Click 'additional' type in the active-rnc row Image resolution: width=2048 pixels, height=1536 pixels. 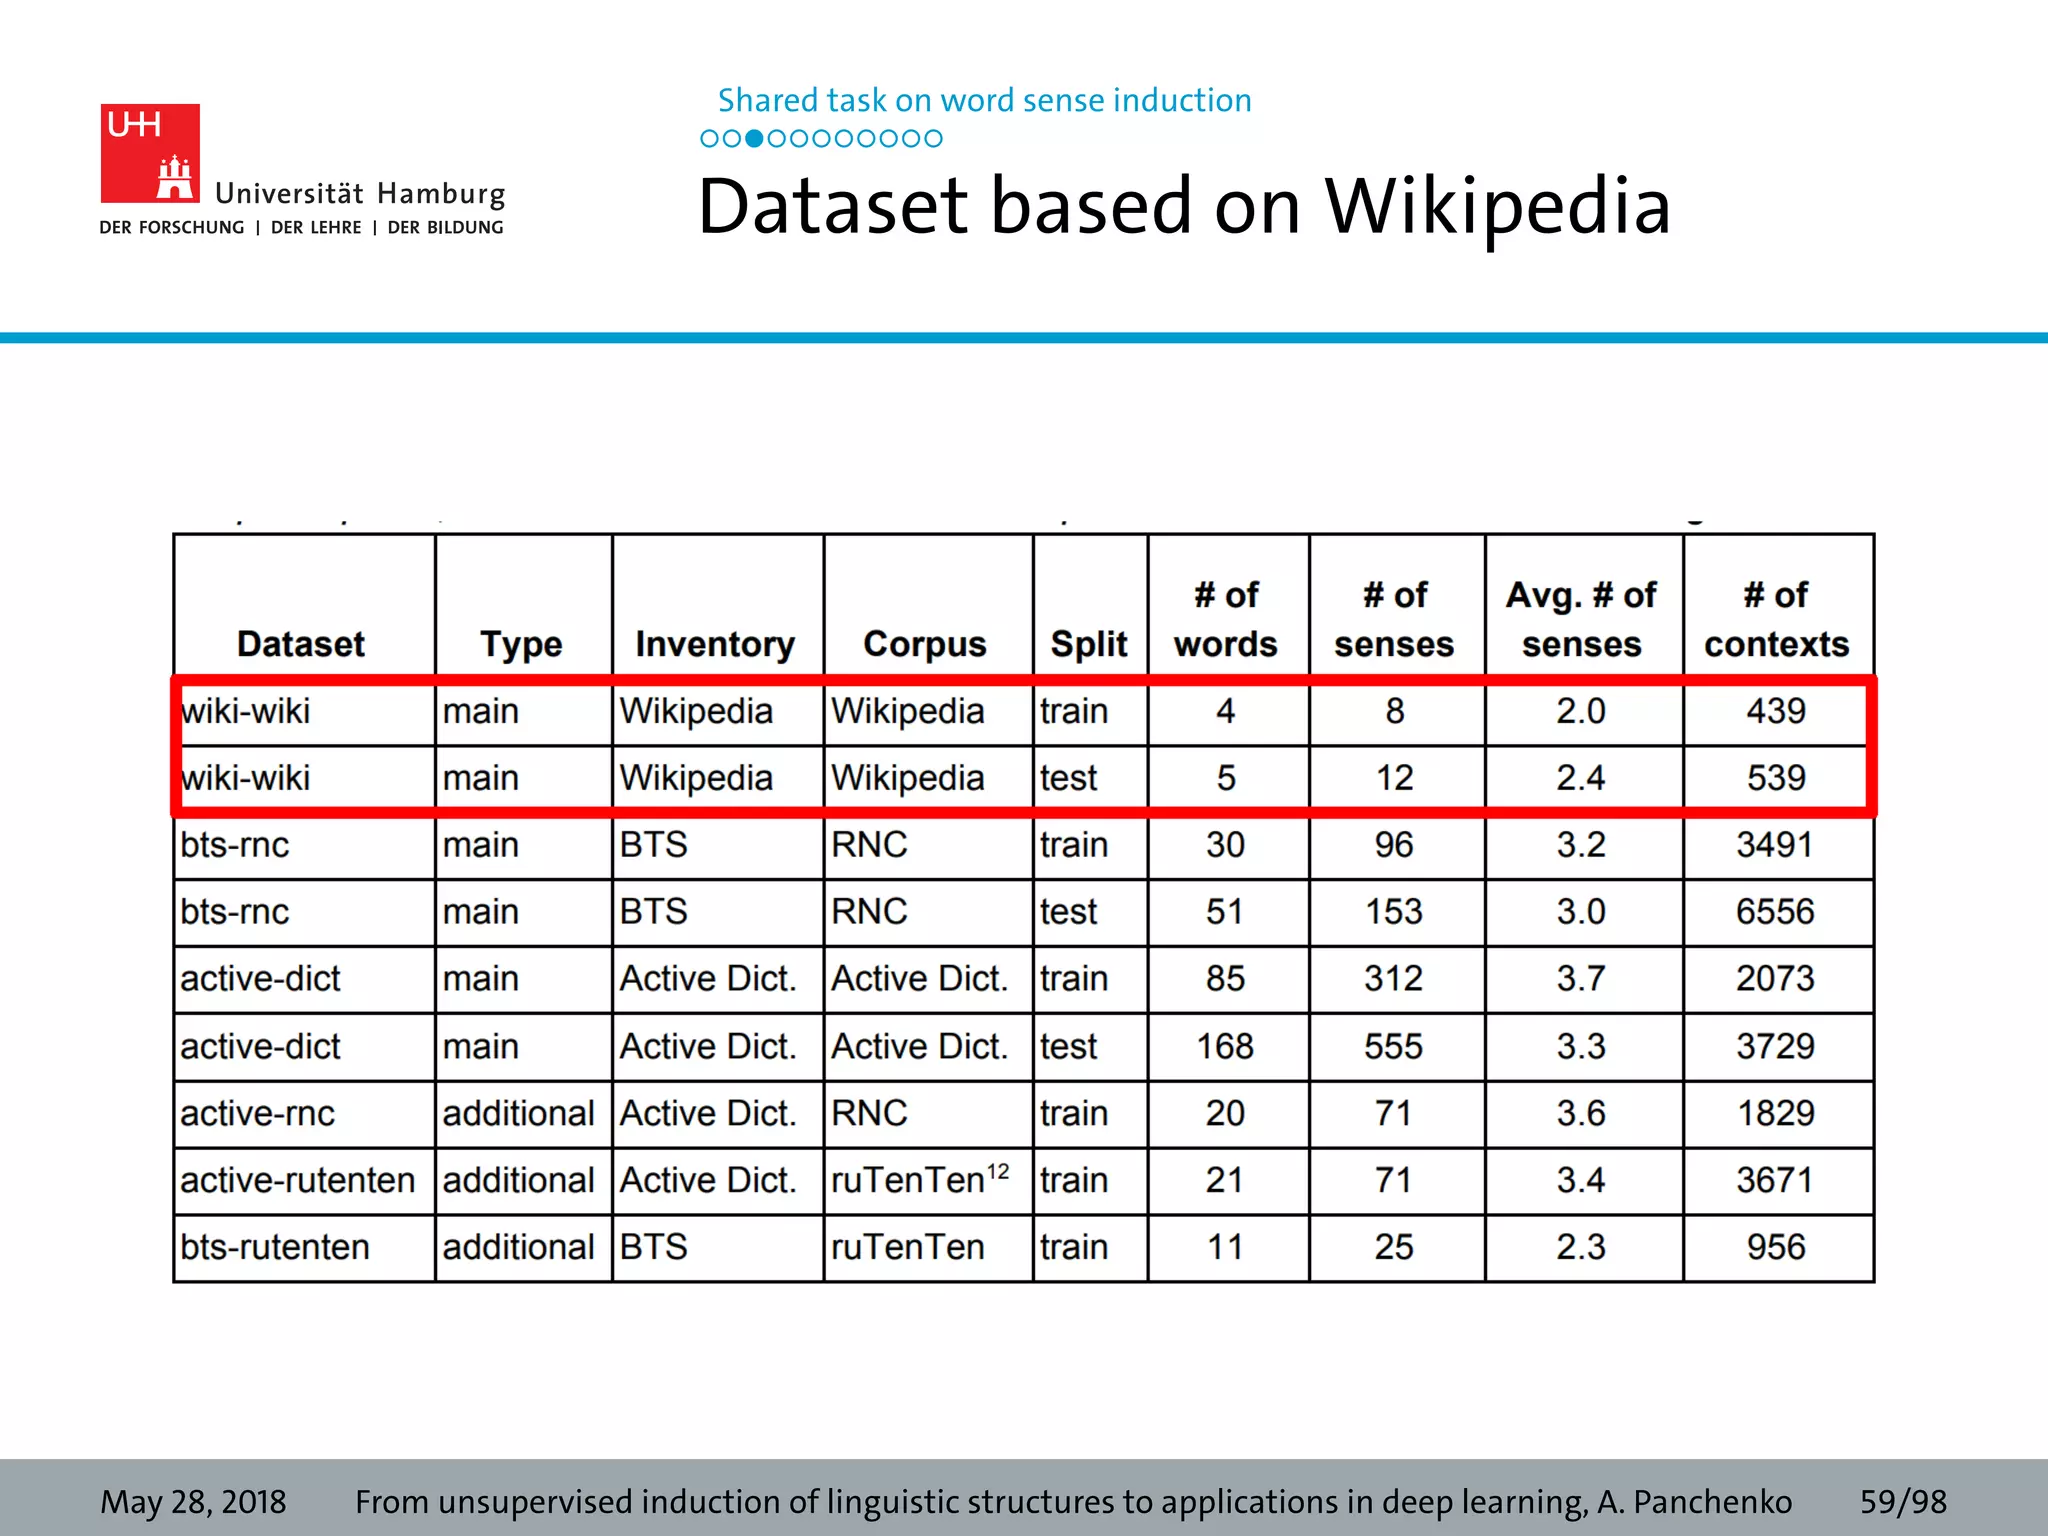coord(519,1113)
